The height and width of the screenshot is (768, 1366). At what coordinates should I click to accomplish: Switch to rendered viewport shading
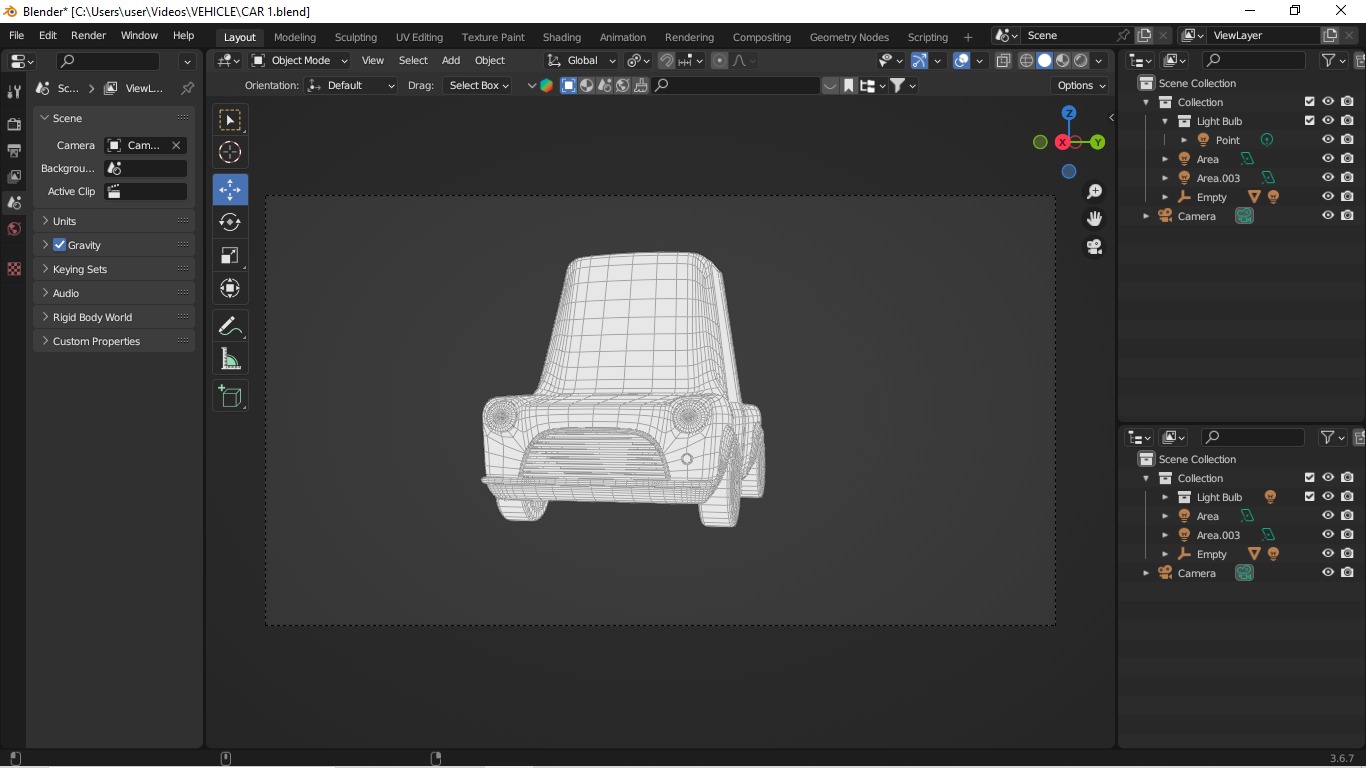[1080, 61]
